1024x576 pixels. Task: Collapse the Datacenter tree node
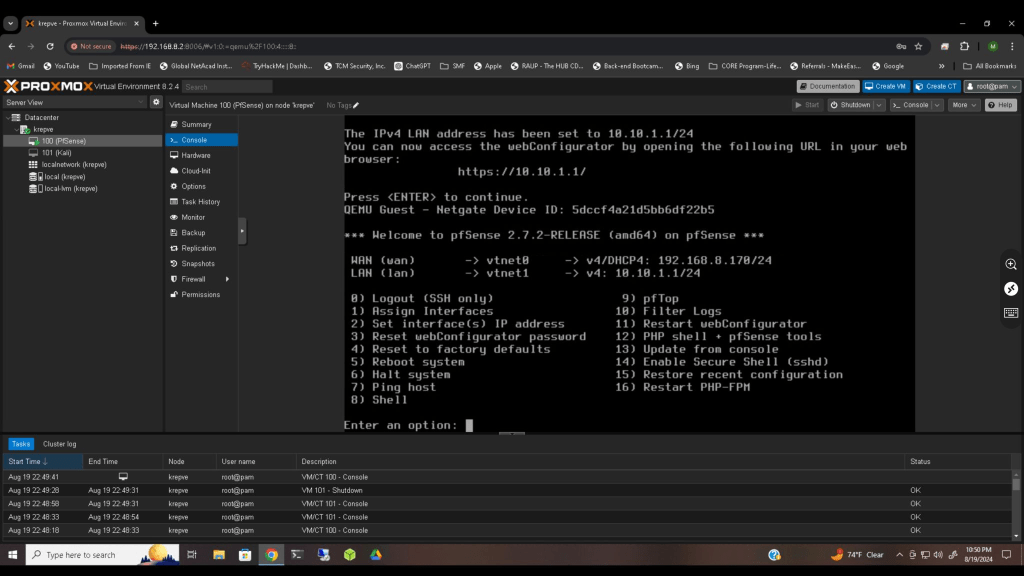click(x=7, y=117)
